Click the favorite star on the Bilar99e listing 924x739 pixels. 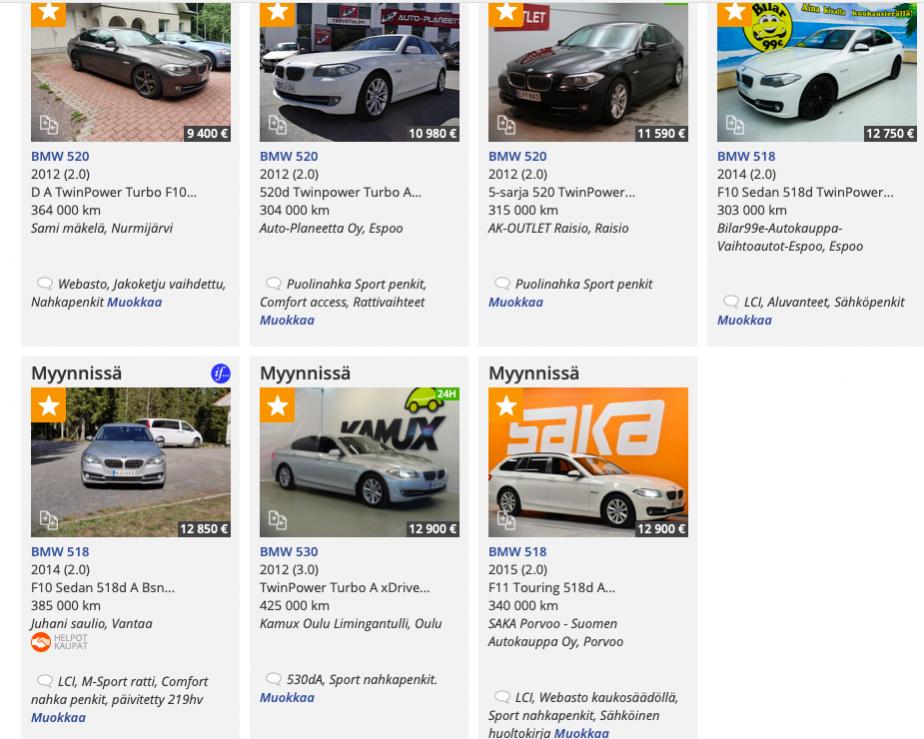[x=735, y=12]
